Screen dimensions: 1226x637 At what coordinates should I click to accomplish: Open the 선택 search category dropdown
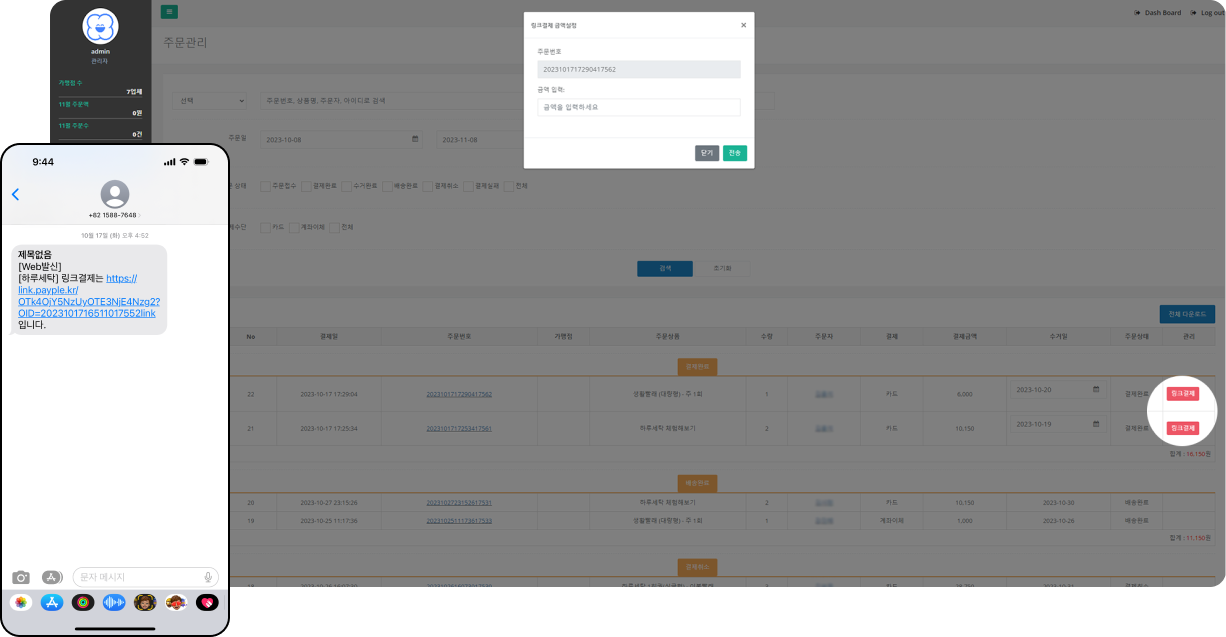click(210, 101)
